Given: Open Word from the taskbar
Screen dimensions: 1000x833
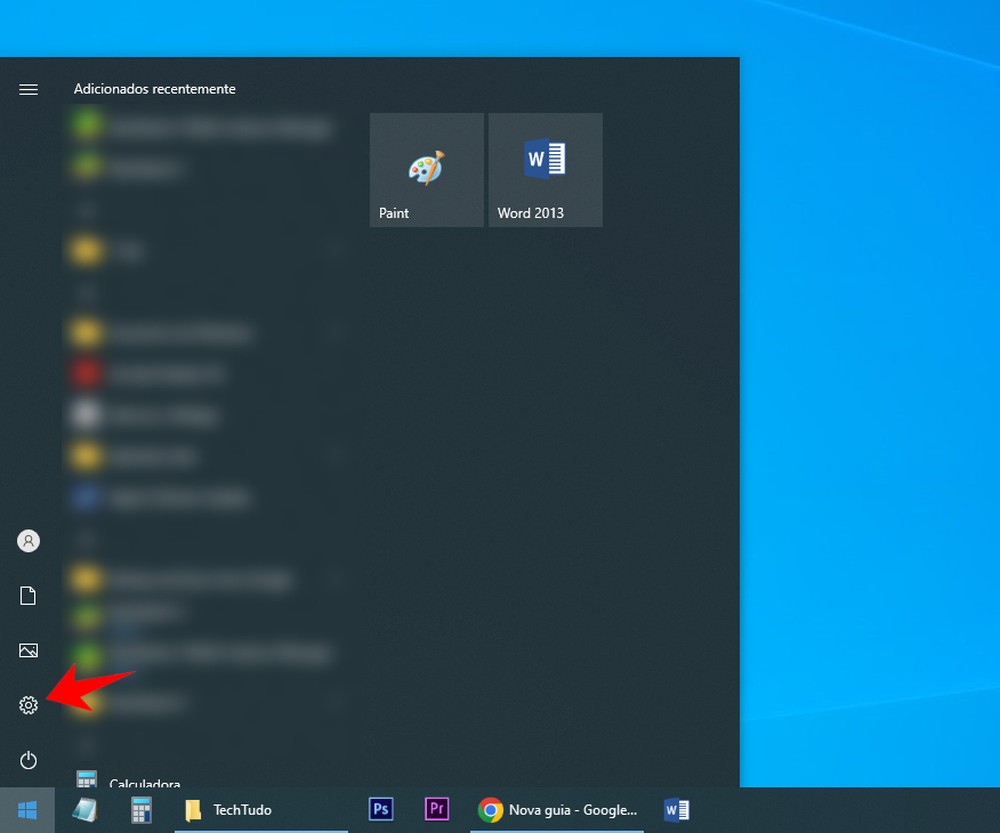Looking at the screenshot, I should coord(677,810).
